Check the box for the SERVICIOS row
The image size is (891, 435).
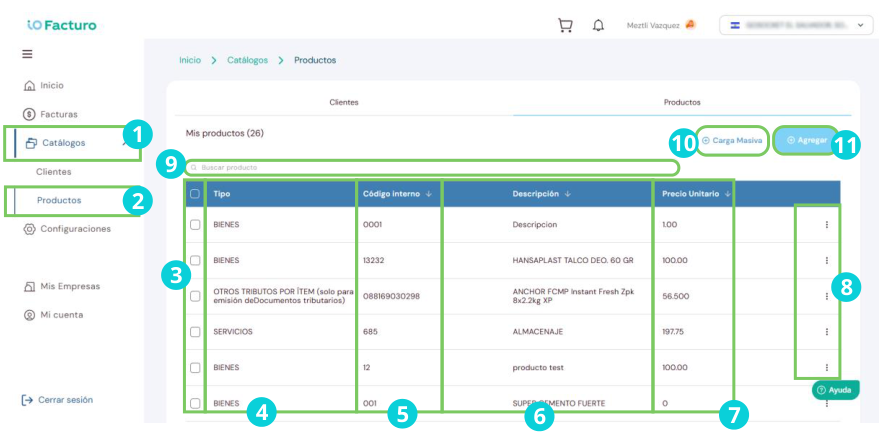coord(195,332)
